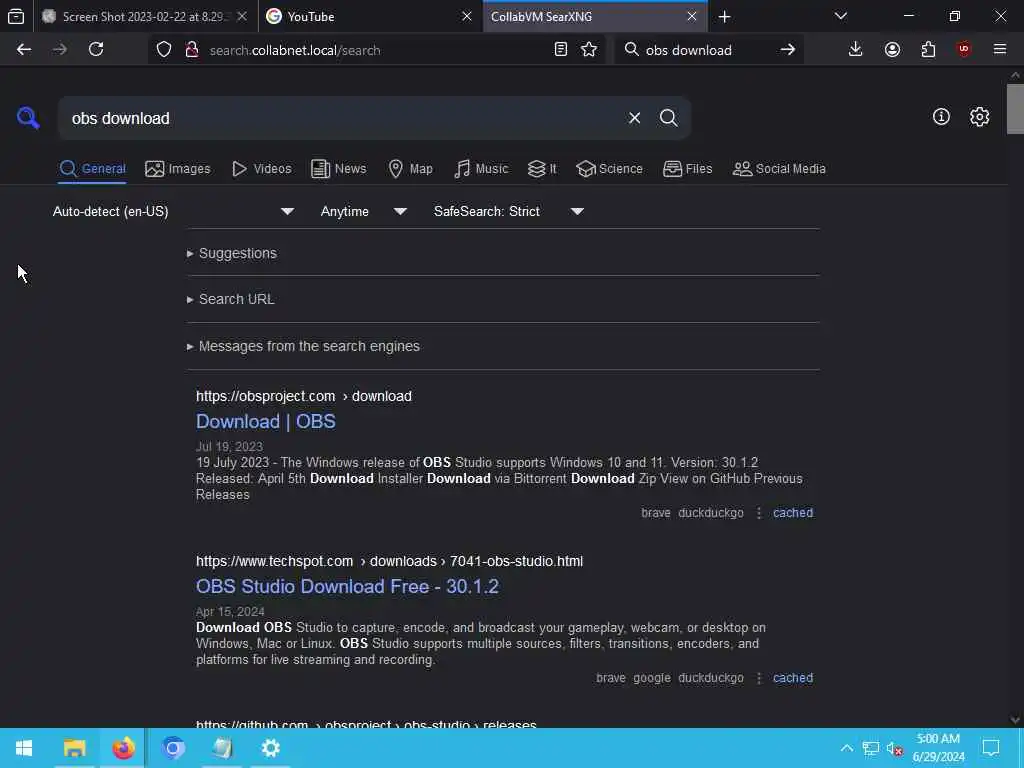Open File Explorer from taskbar
This screenshot has width=1024, height=768.
tap(74, 748)
